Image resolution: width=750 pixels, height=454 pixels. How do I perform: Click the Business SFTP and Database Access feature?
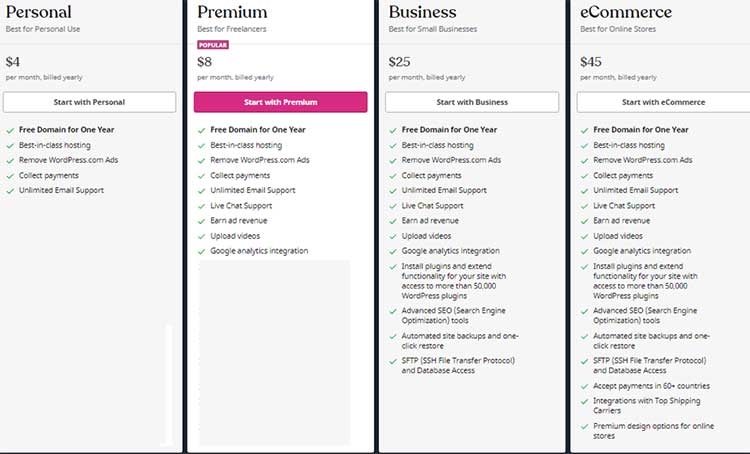pyautogui.click(x=458, y=365)
